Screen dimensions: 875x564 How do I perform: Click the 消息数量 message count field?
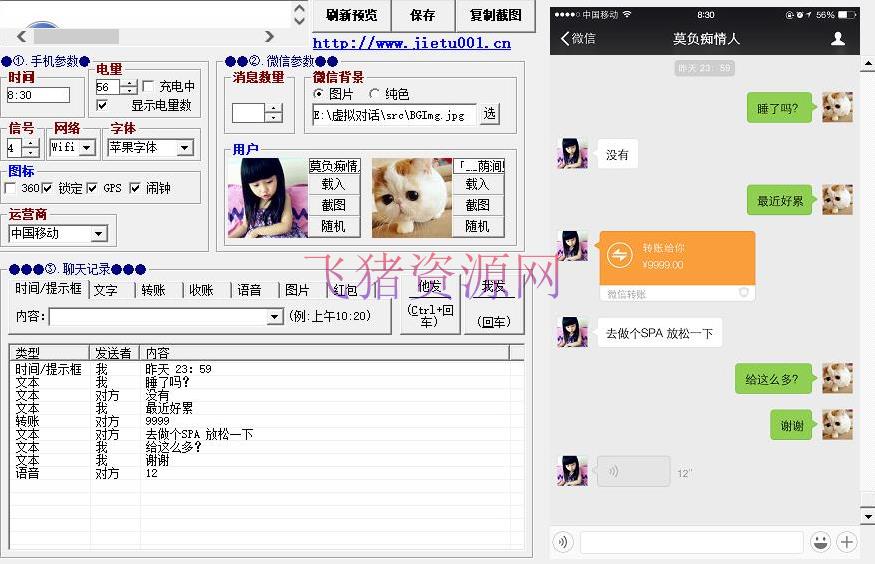pos(248,113)
